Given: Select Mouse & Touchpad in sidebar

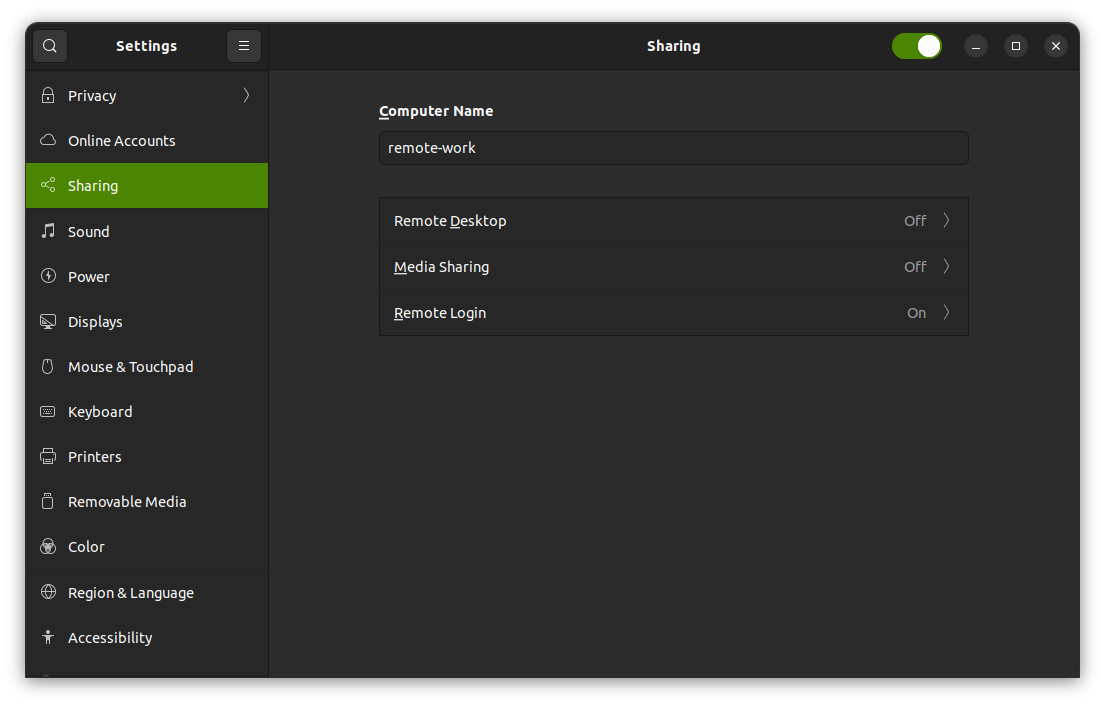Looking at the screenshot, I should coord(130,367).
